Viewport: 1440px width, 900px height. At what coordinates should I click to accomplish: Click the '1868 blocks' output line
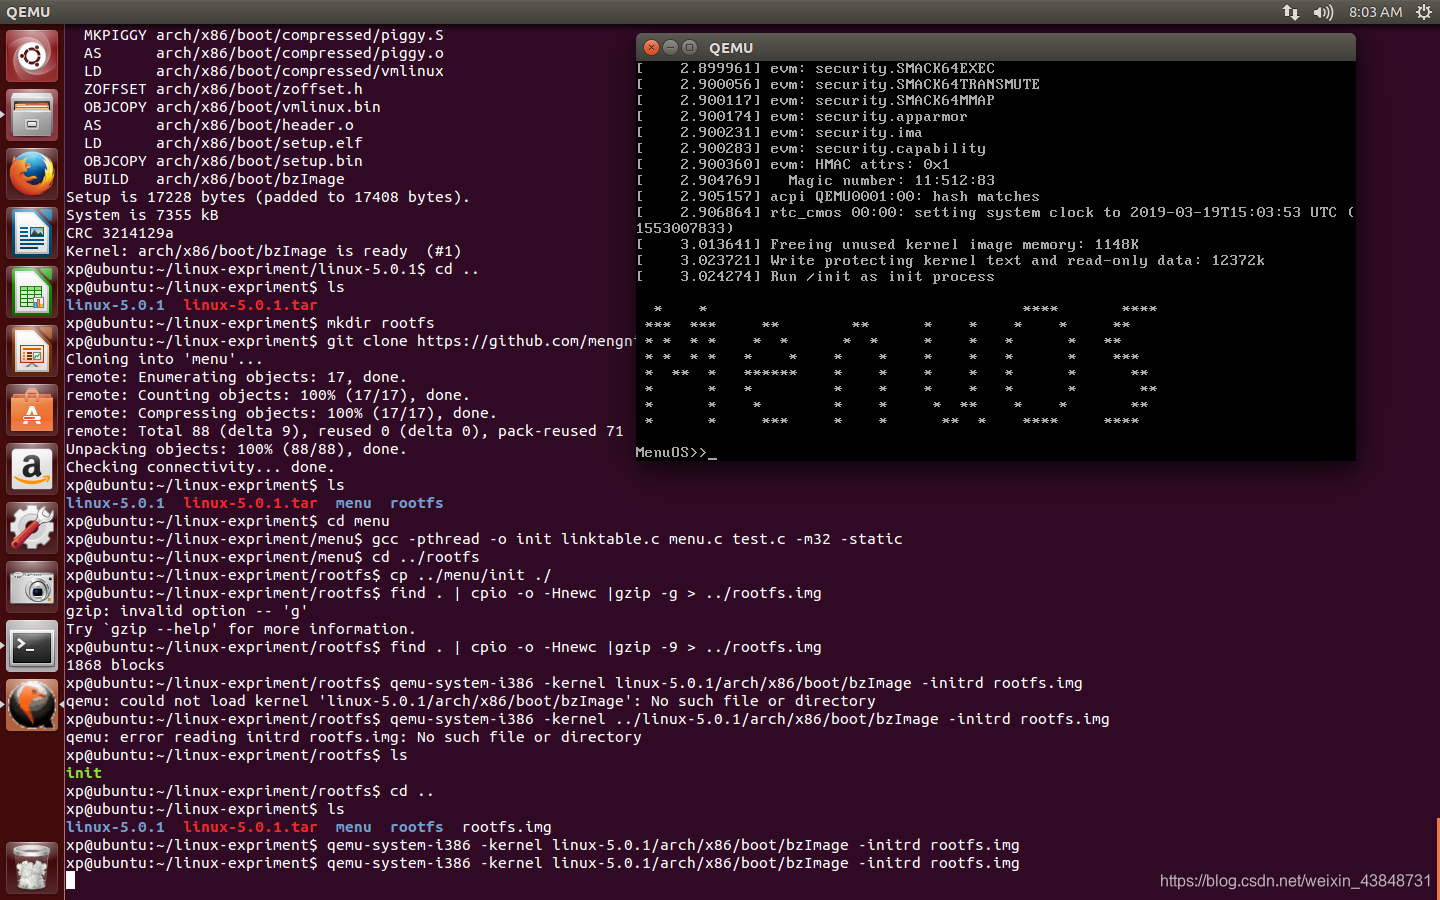tap(115, 665)
